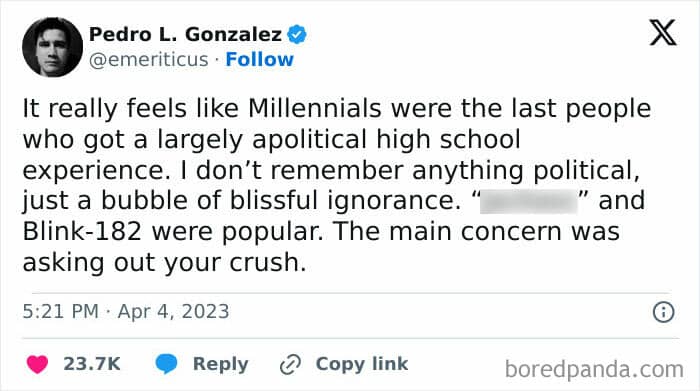The height and width of the screenshot is (391, 700).
Task: Click the circled info icon beside the timestamp
Action: point(663,312)
